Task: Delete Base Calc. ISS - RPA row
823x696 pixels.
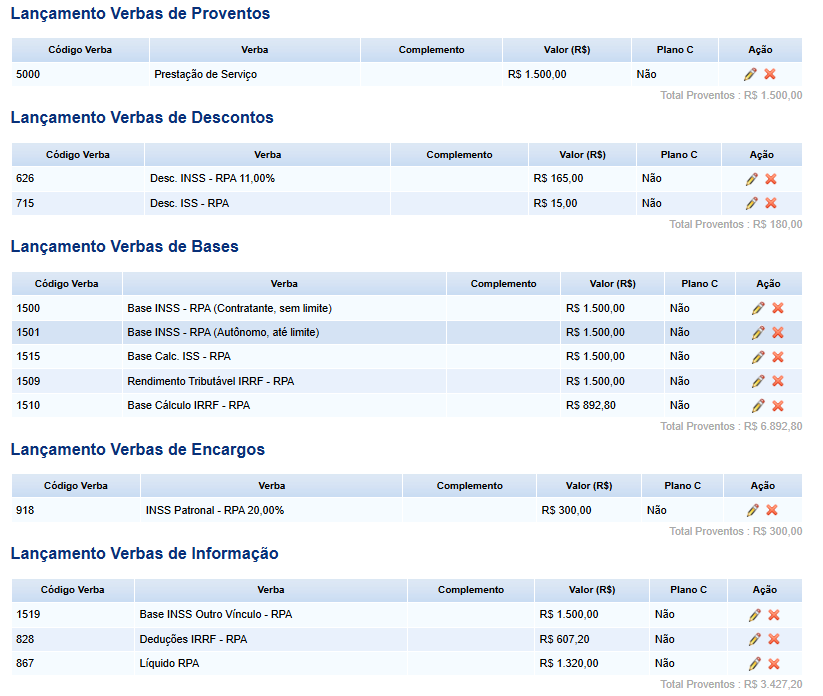Action: (x=778, y=357)
